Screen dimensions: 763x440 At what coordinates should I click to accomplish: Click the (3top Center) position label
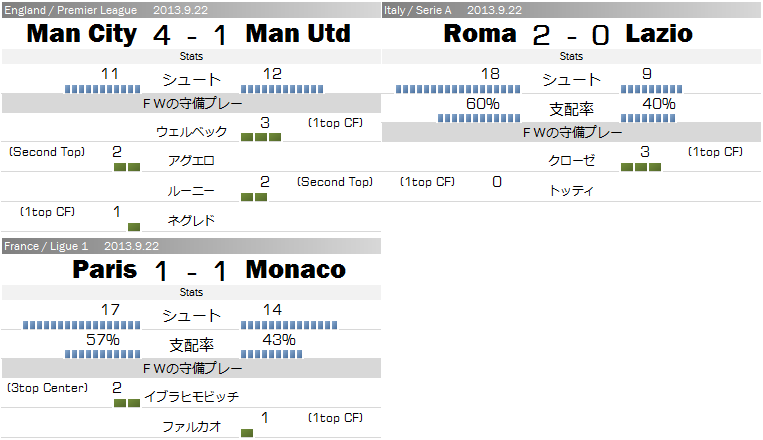[47, 388]
